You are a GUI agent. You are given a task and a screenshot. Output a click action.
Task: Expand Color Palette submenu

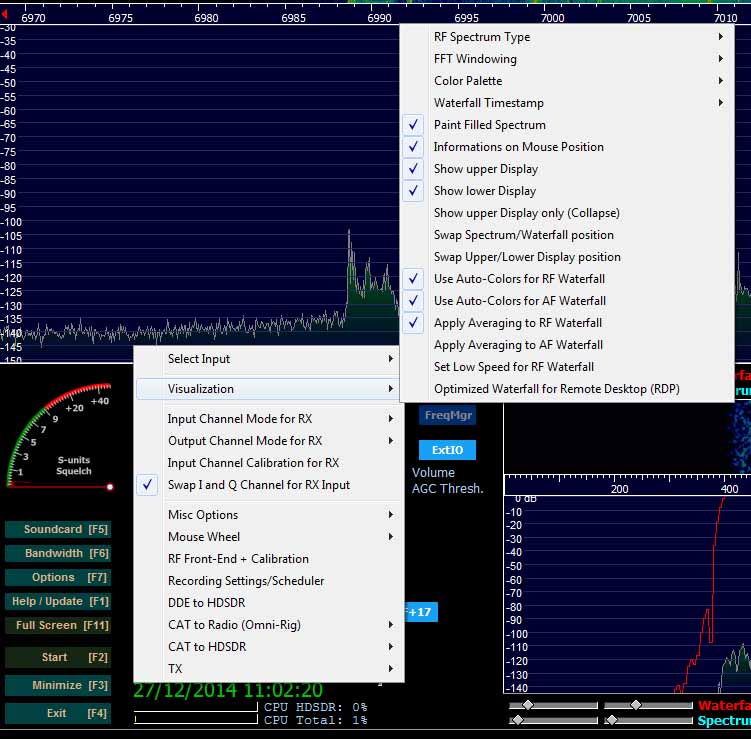click(x=567, y=81)
